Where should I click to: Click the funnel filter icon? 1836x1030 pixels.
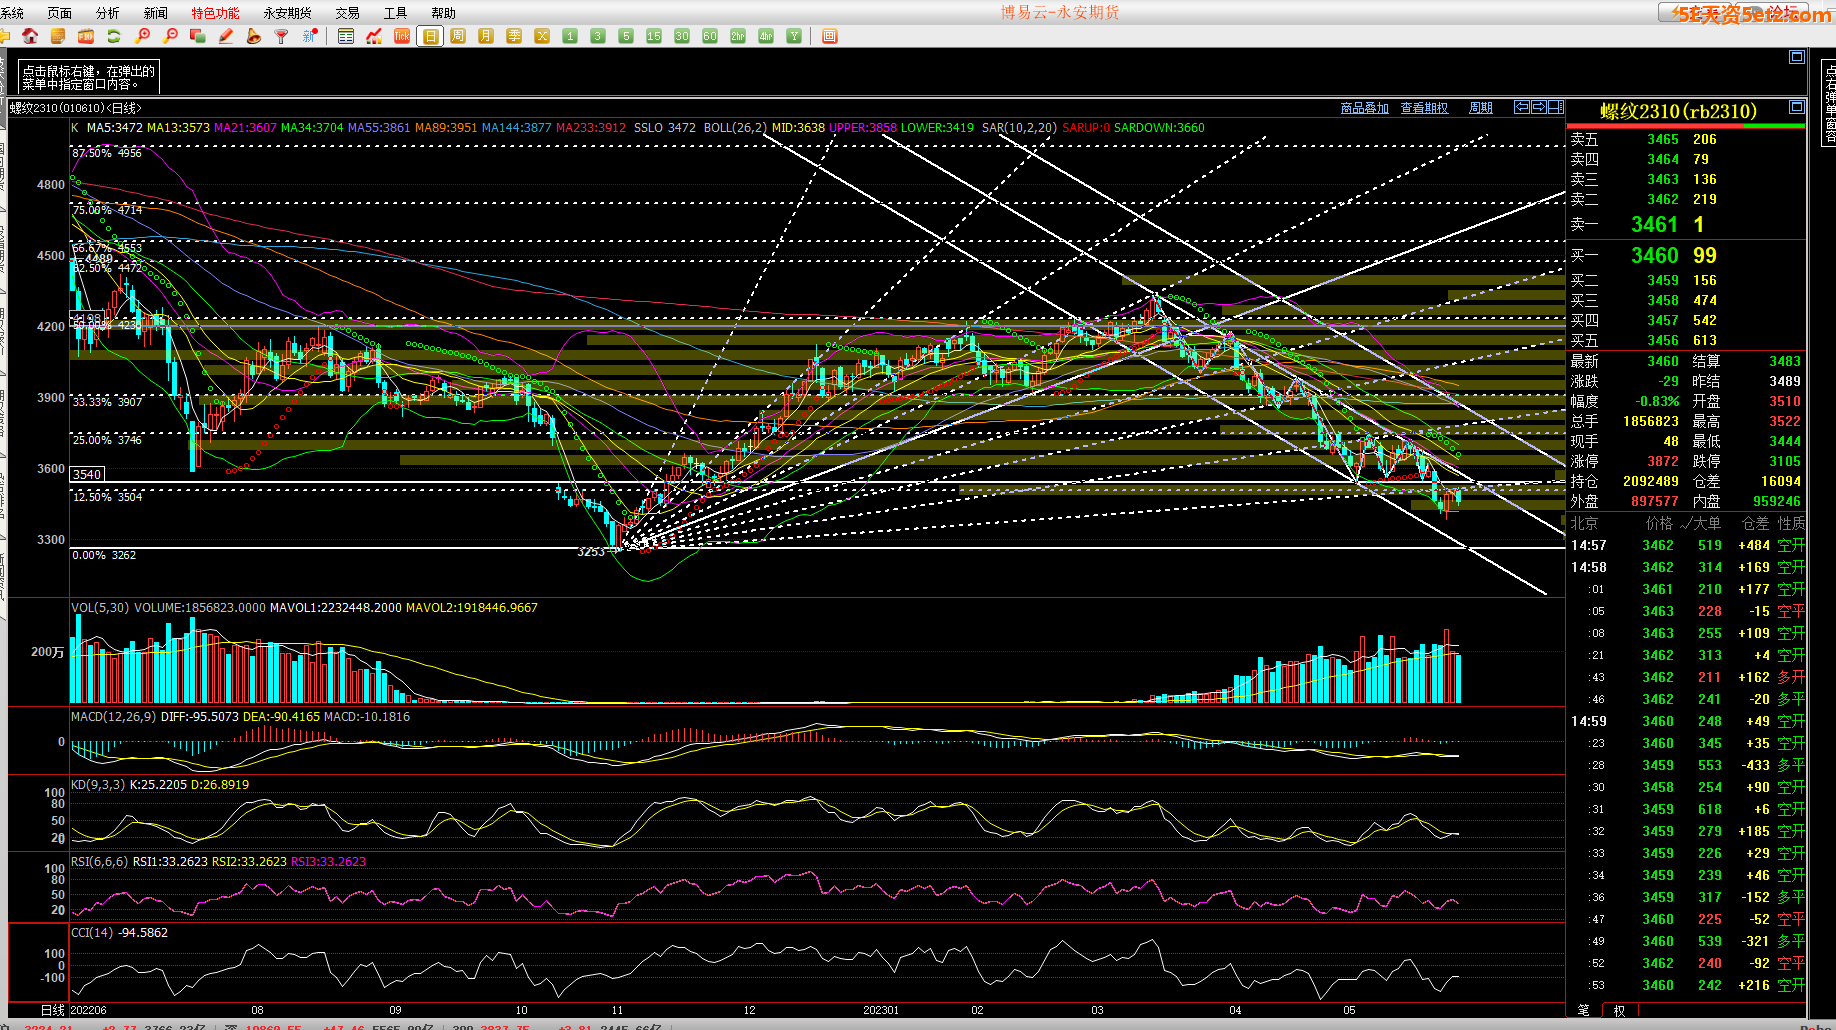tap(282, 36)
